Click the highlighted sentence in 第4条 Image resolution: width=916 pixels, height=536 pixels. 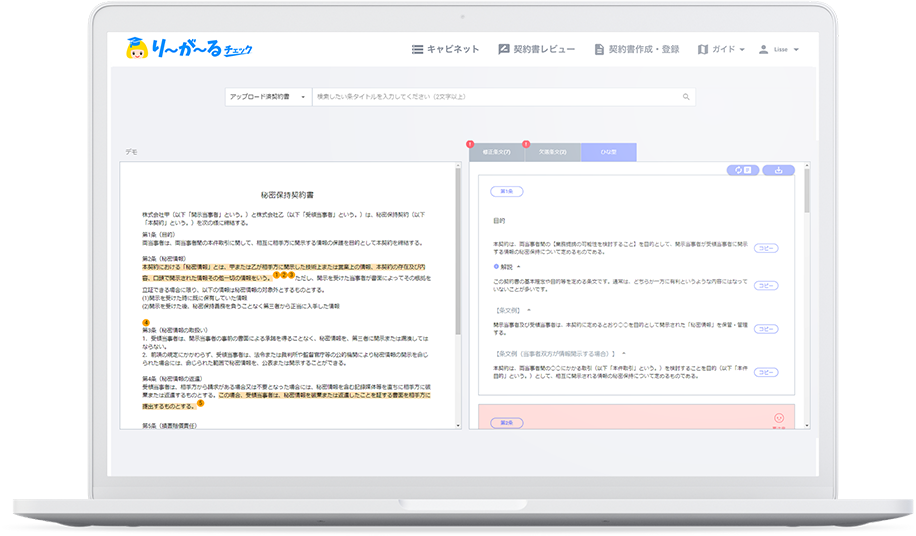coord(286,401)
